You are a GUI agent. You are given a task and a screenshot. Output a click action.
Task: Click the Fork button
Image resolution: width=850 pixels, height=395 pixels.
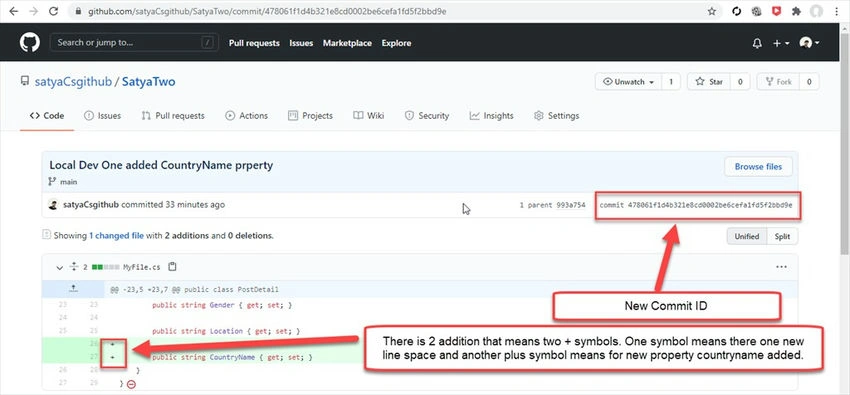click(778, 82)
